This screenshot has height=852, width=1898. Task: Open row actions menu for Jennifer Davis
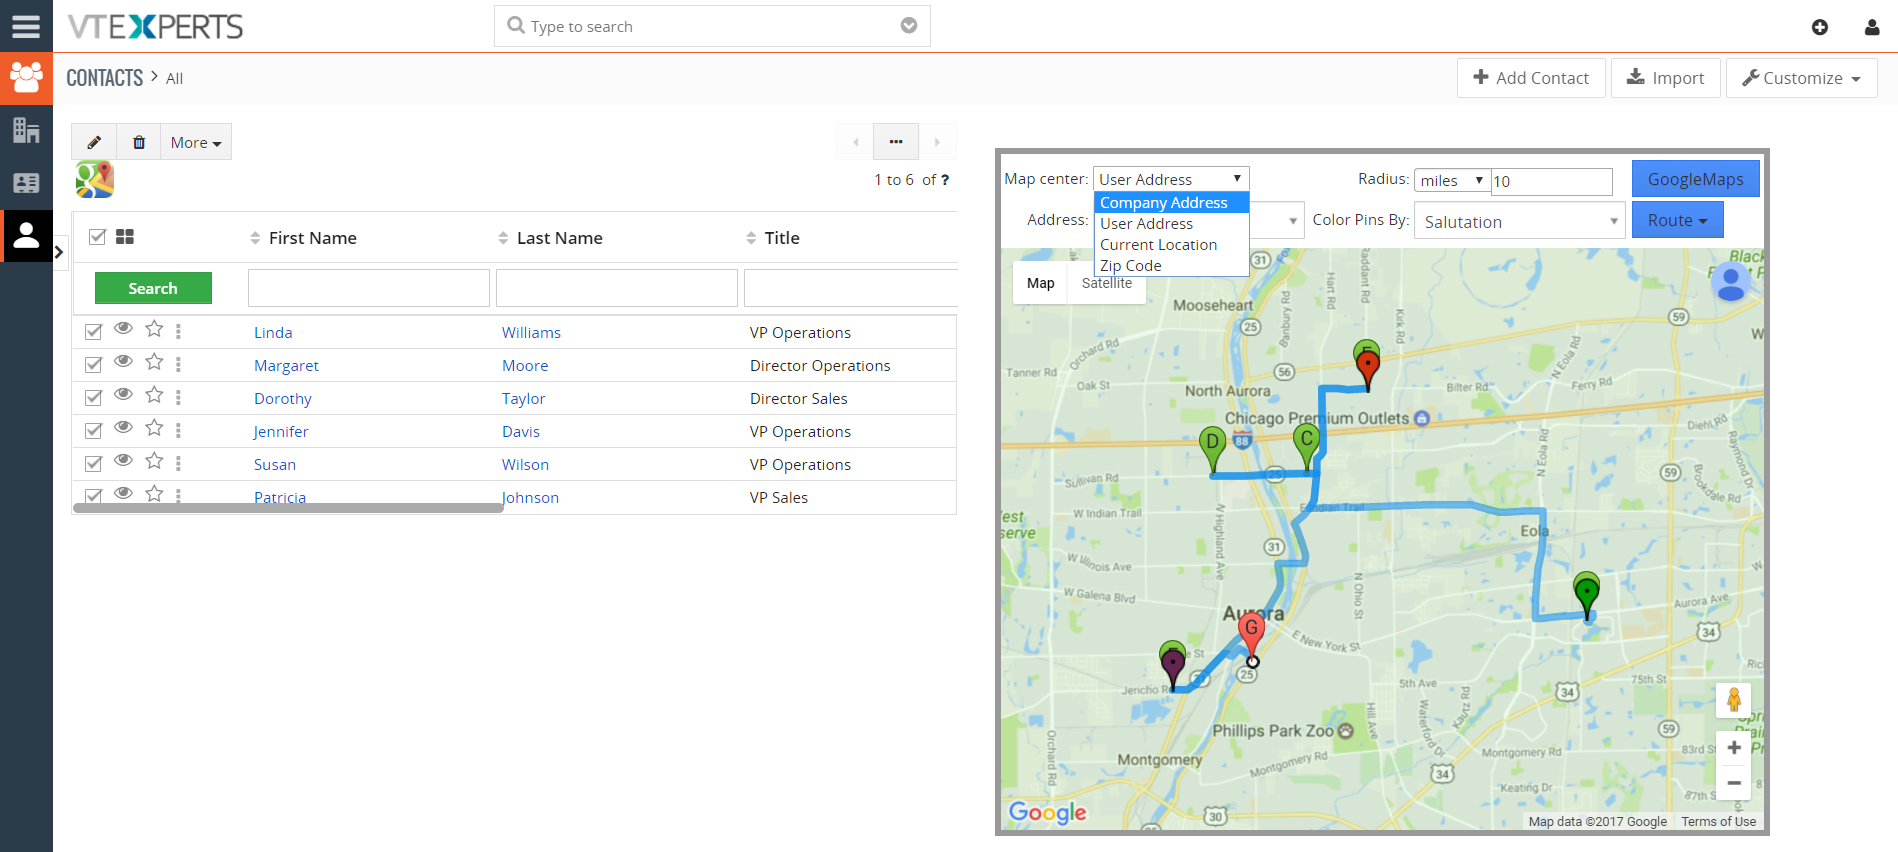click(x=178, y=430)
